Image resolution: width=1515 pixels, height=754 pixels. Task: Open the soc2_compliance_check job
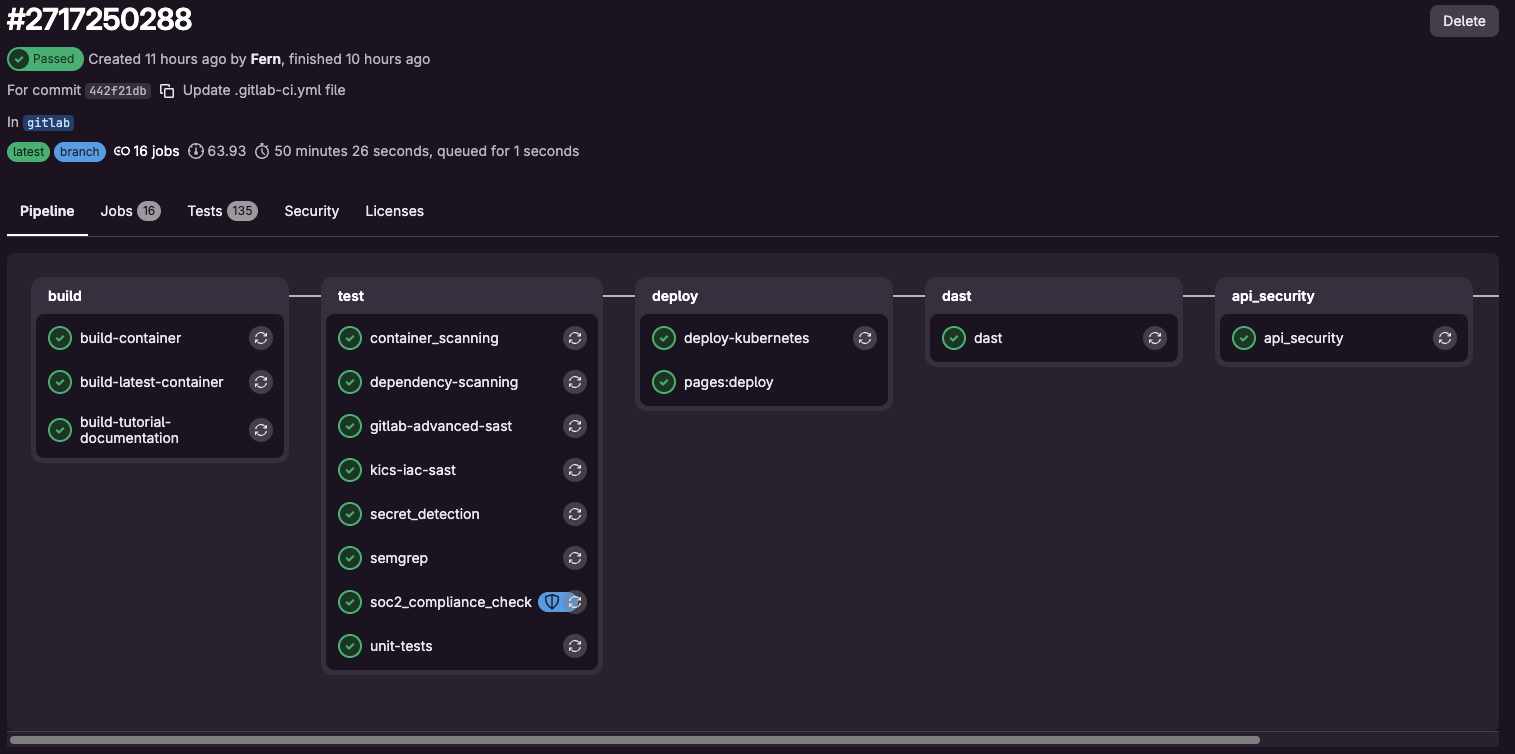[x=451, y=602]
